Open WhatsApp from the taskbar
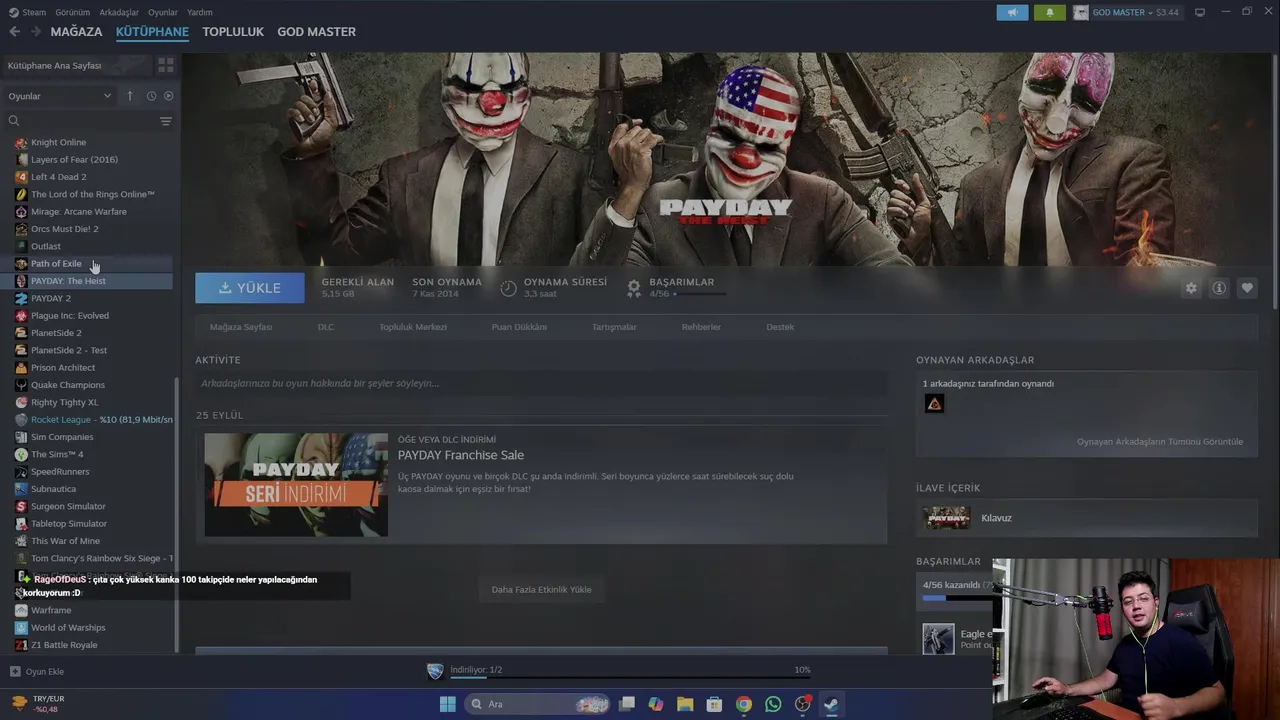Image resolution: width=1280 pixels, height=720 pixels. coord(772,704)
